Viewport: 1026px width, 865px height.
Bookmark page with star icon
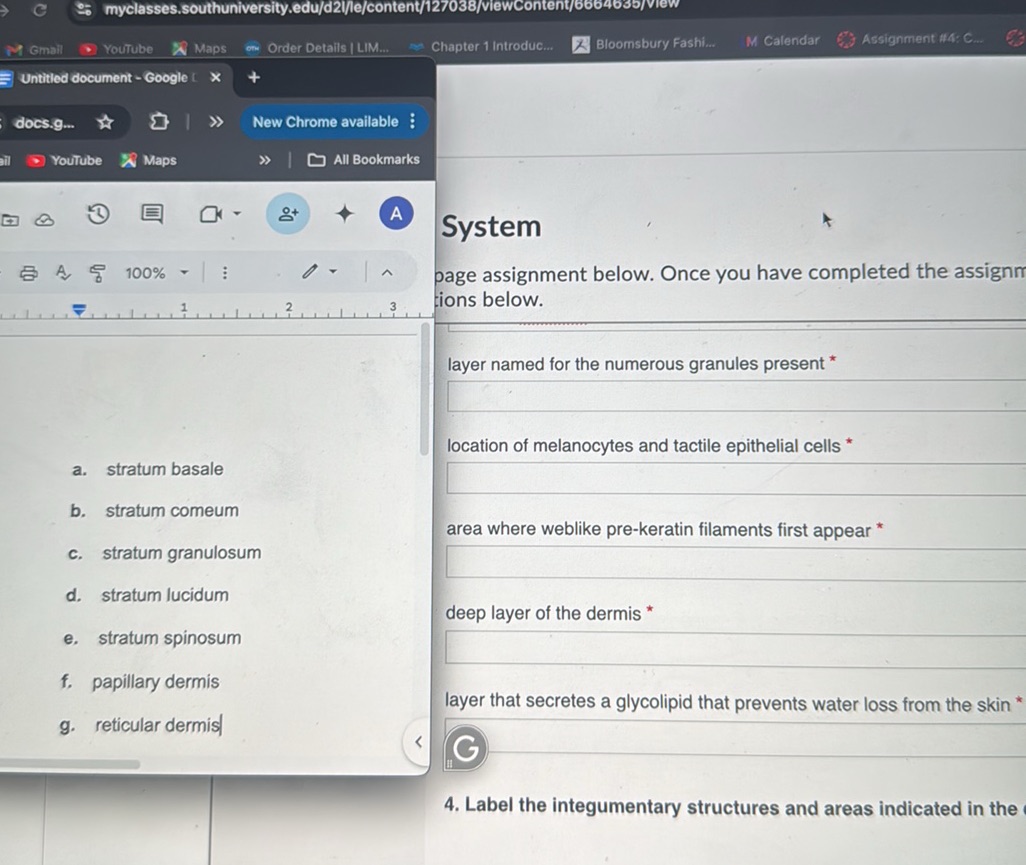click(x=104, y=123)
